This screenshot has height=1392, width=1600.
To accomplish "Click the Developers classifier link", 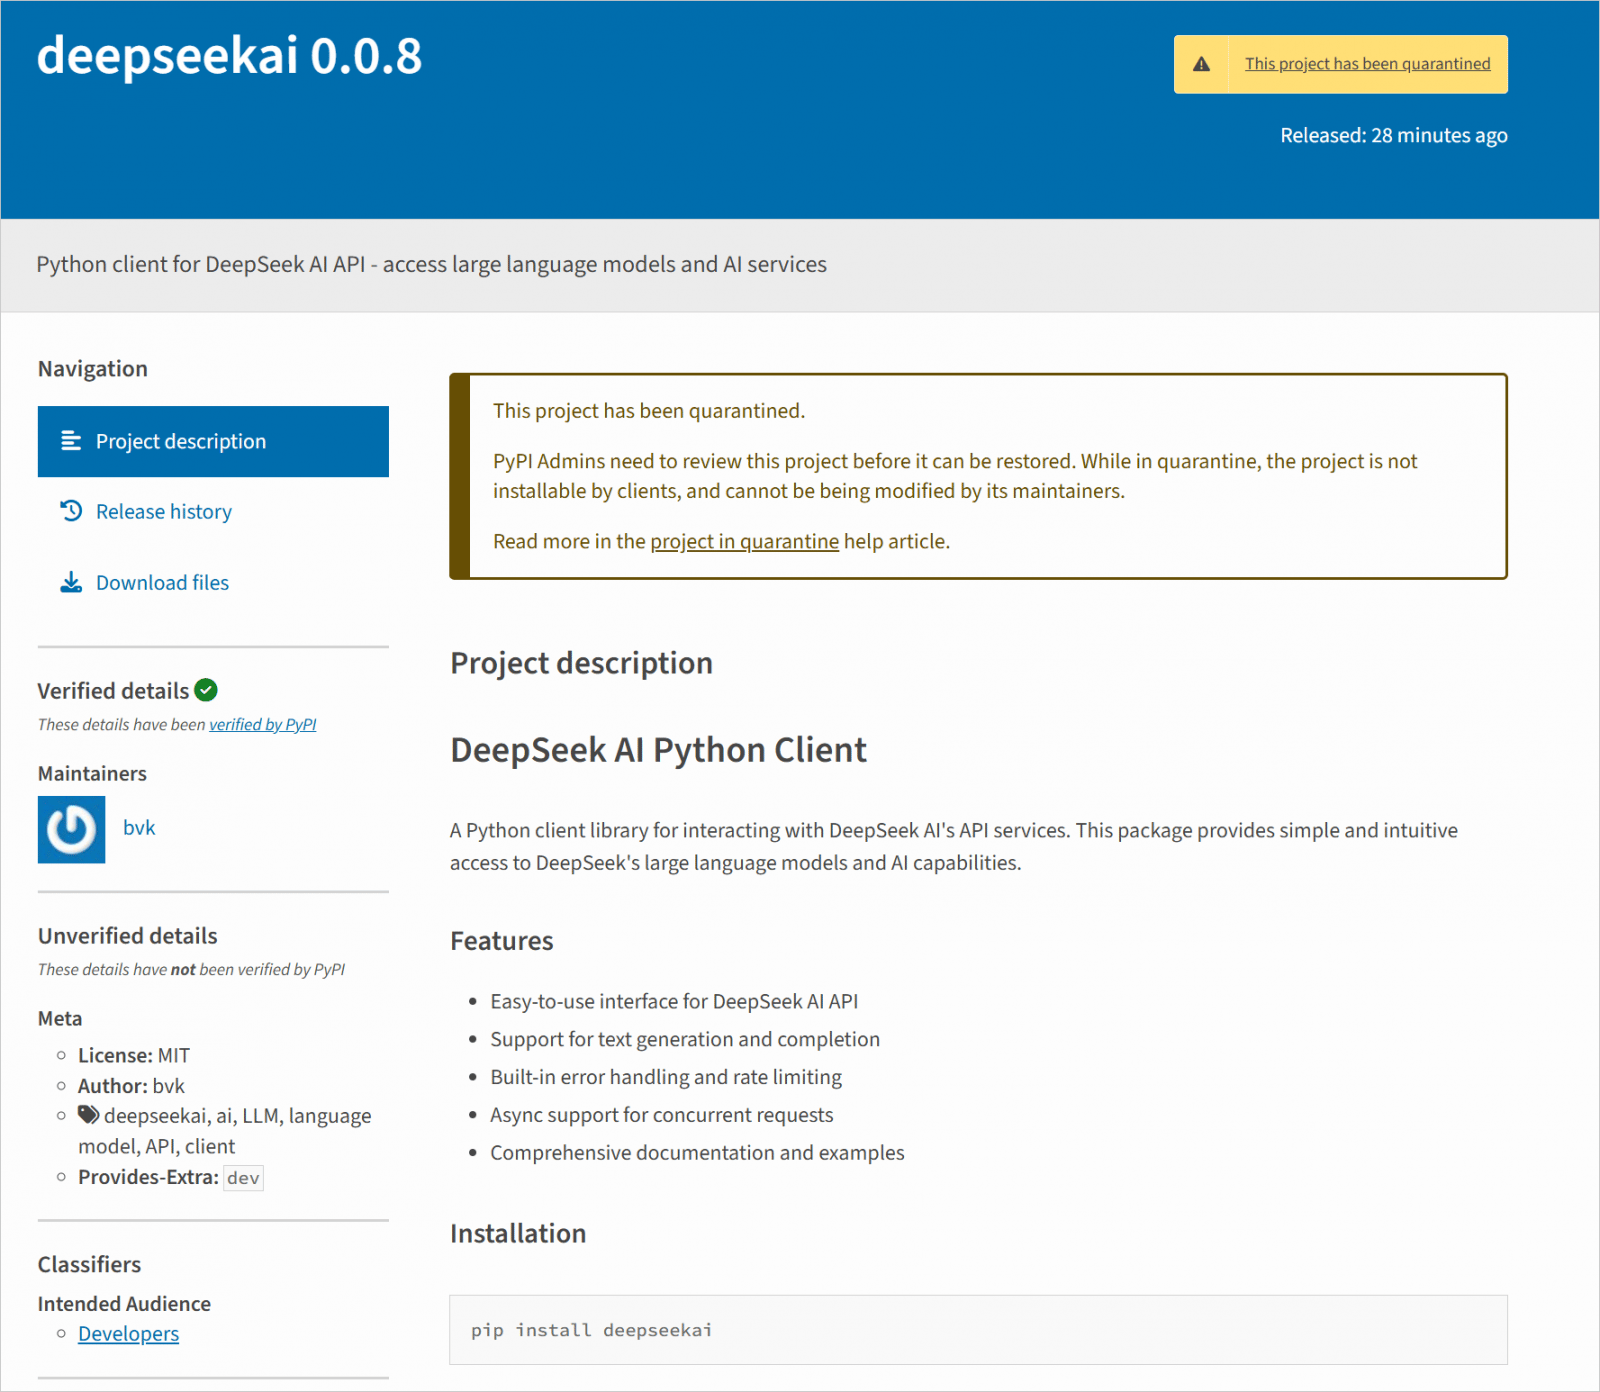I will [128, 1334].
